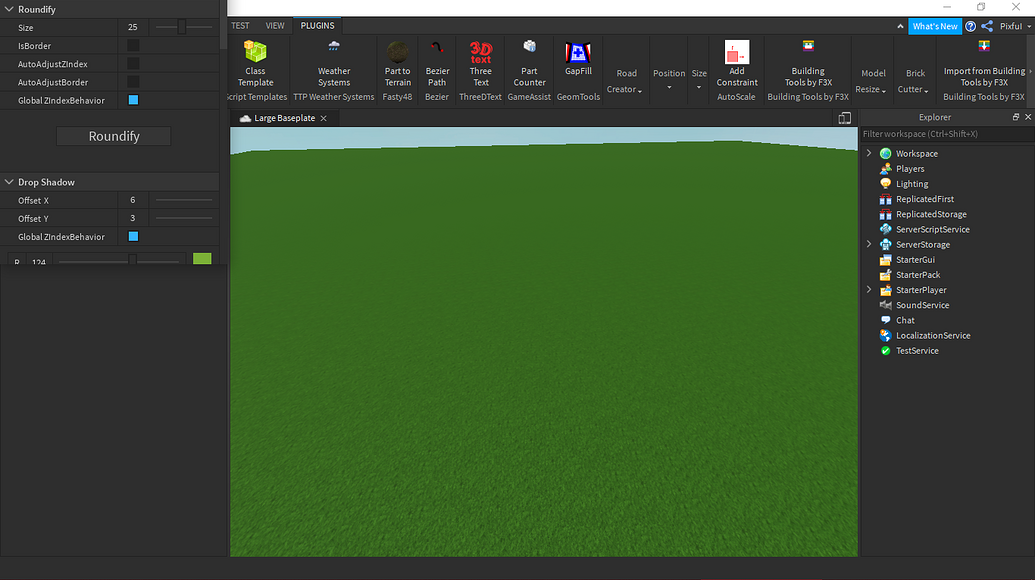Edit the Size value field showing 25
1035x580 pixels.
[x=133, y=27]
